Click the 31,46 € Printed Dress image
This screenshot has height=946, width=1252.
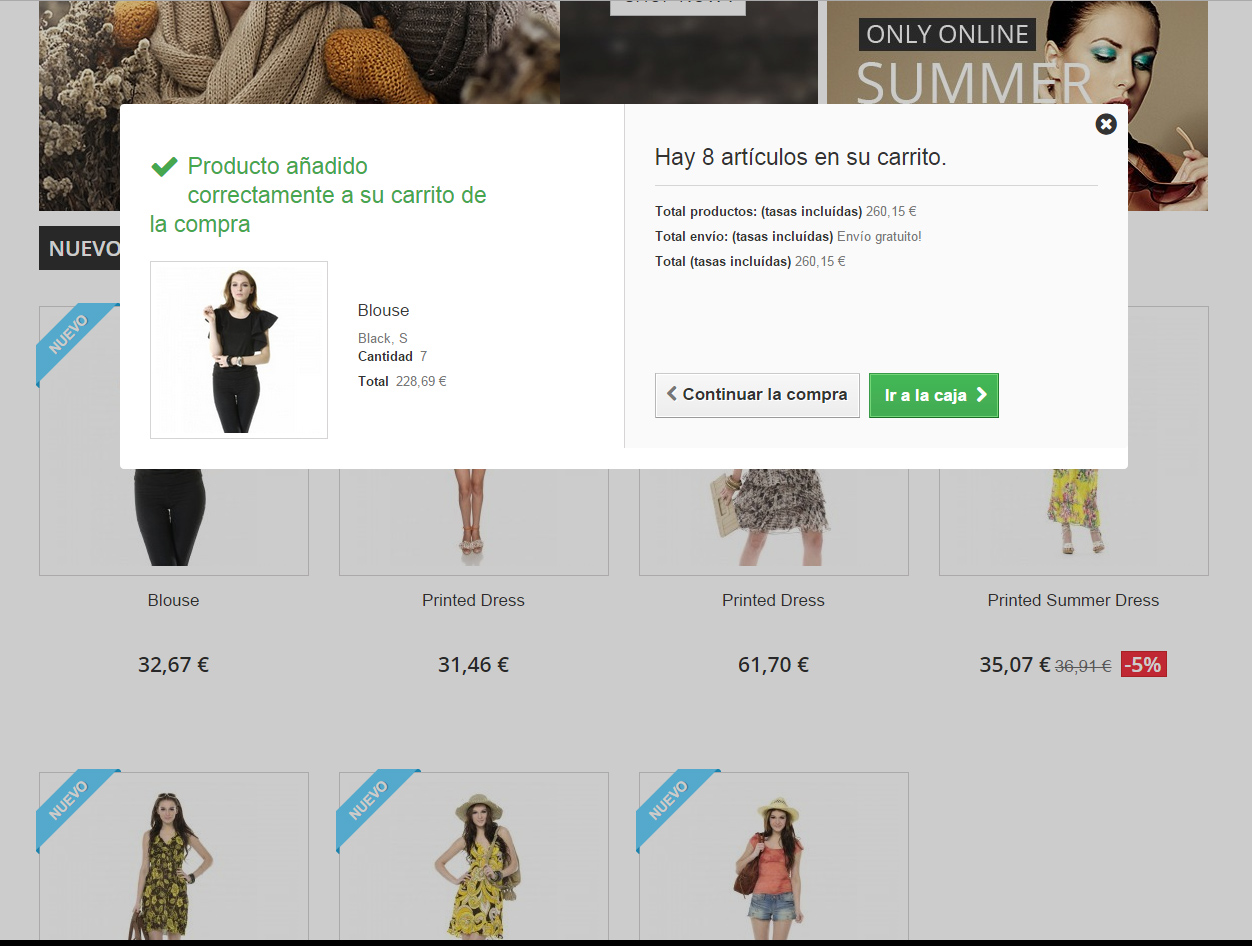click(473, 522)
